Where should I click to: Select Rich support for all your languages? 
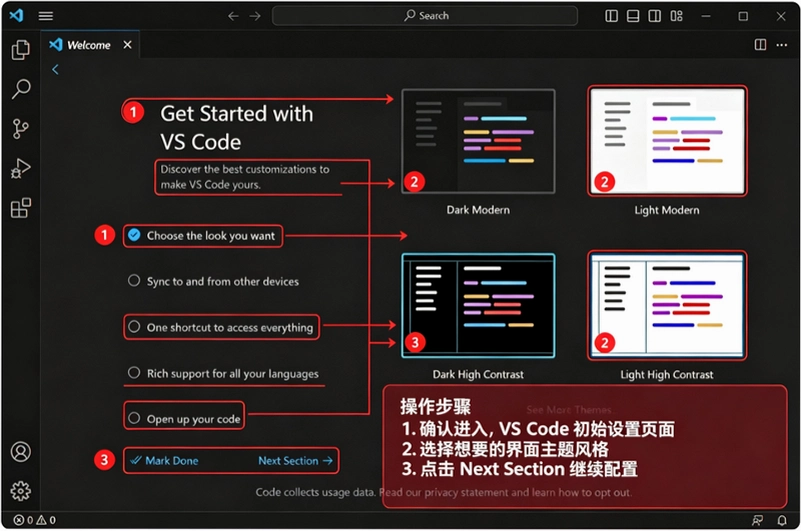[x=224, y=374]
